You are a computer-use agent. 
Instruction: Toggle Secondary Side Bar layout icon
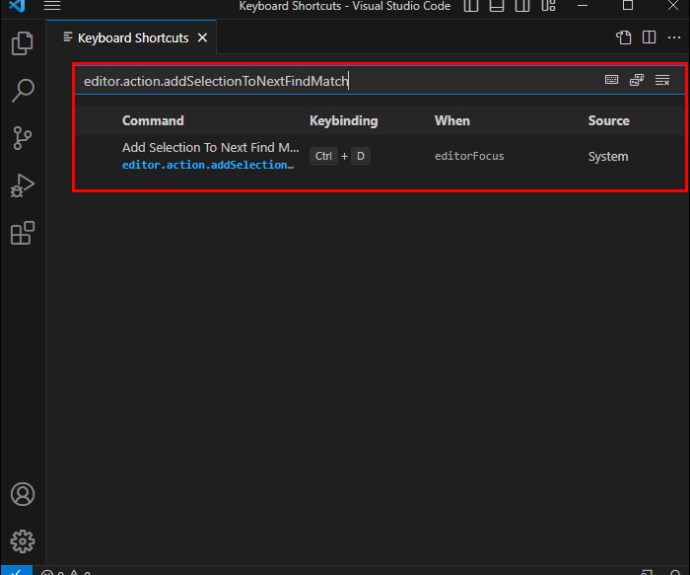point(522,6)
